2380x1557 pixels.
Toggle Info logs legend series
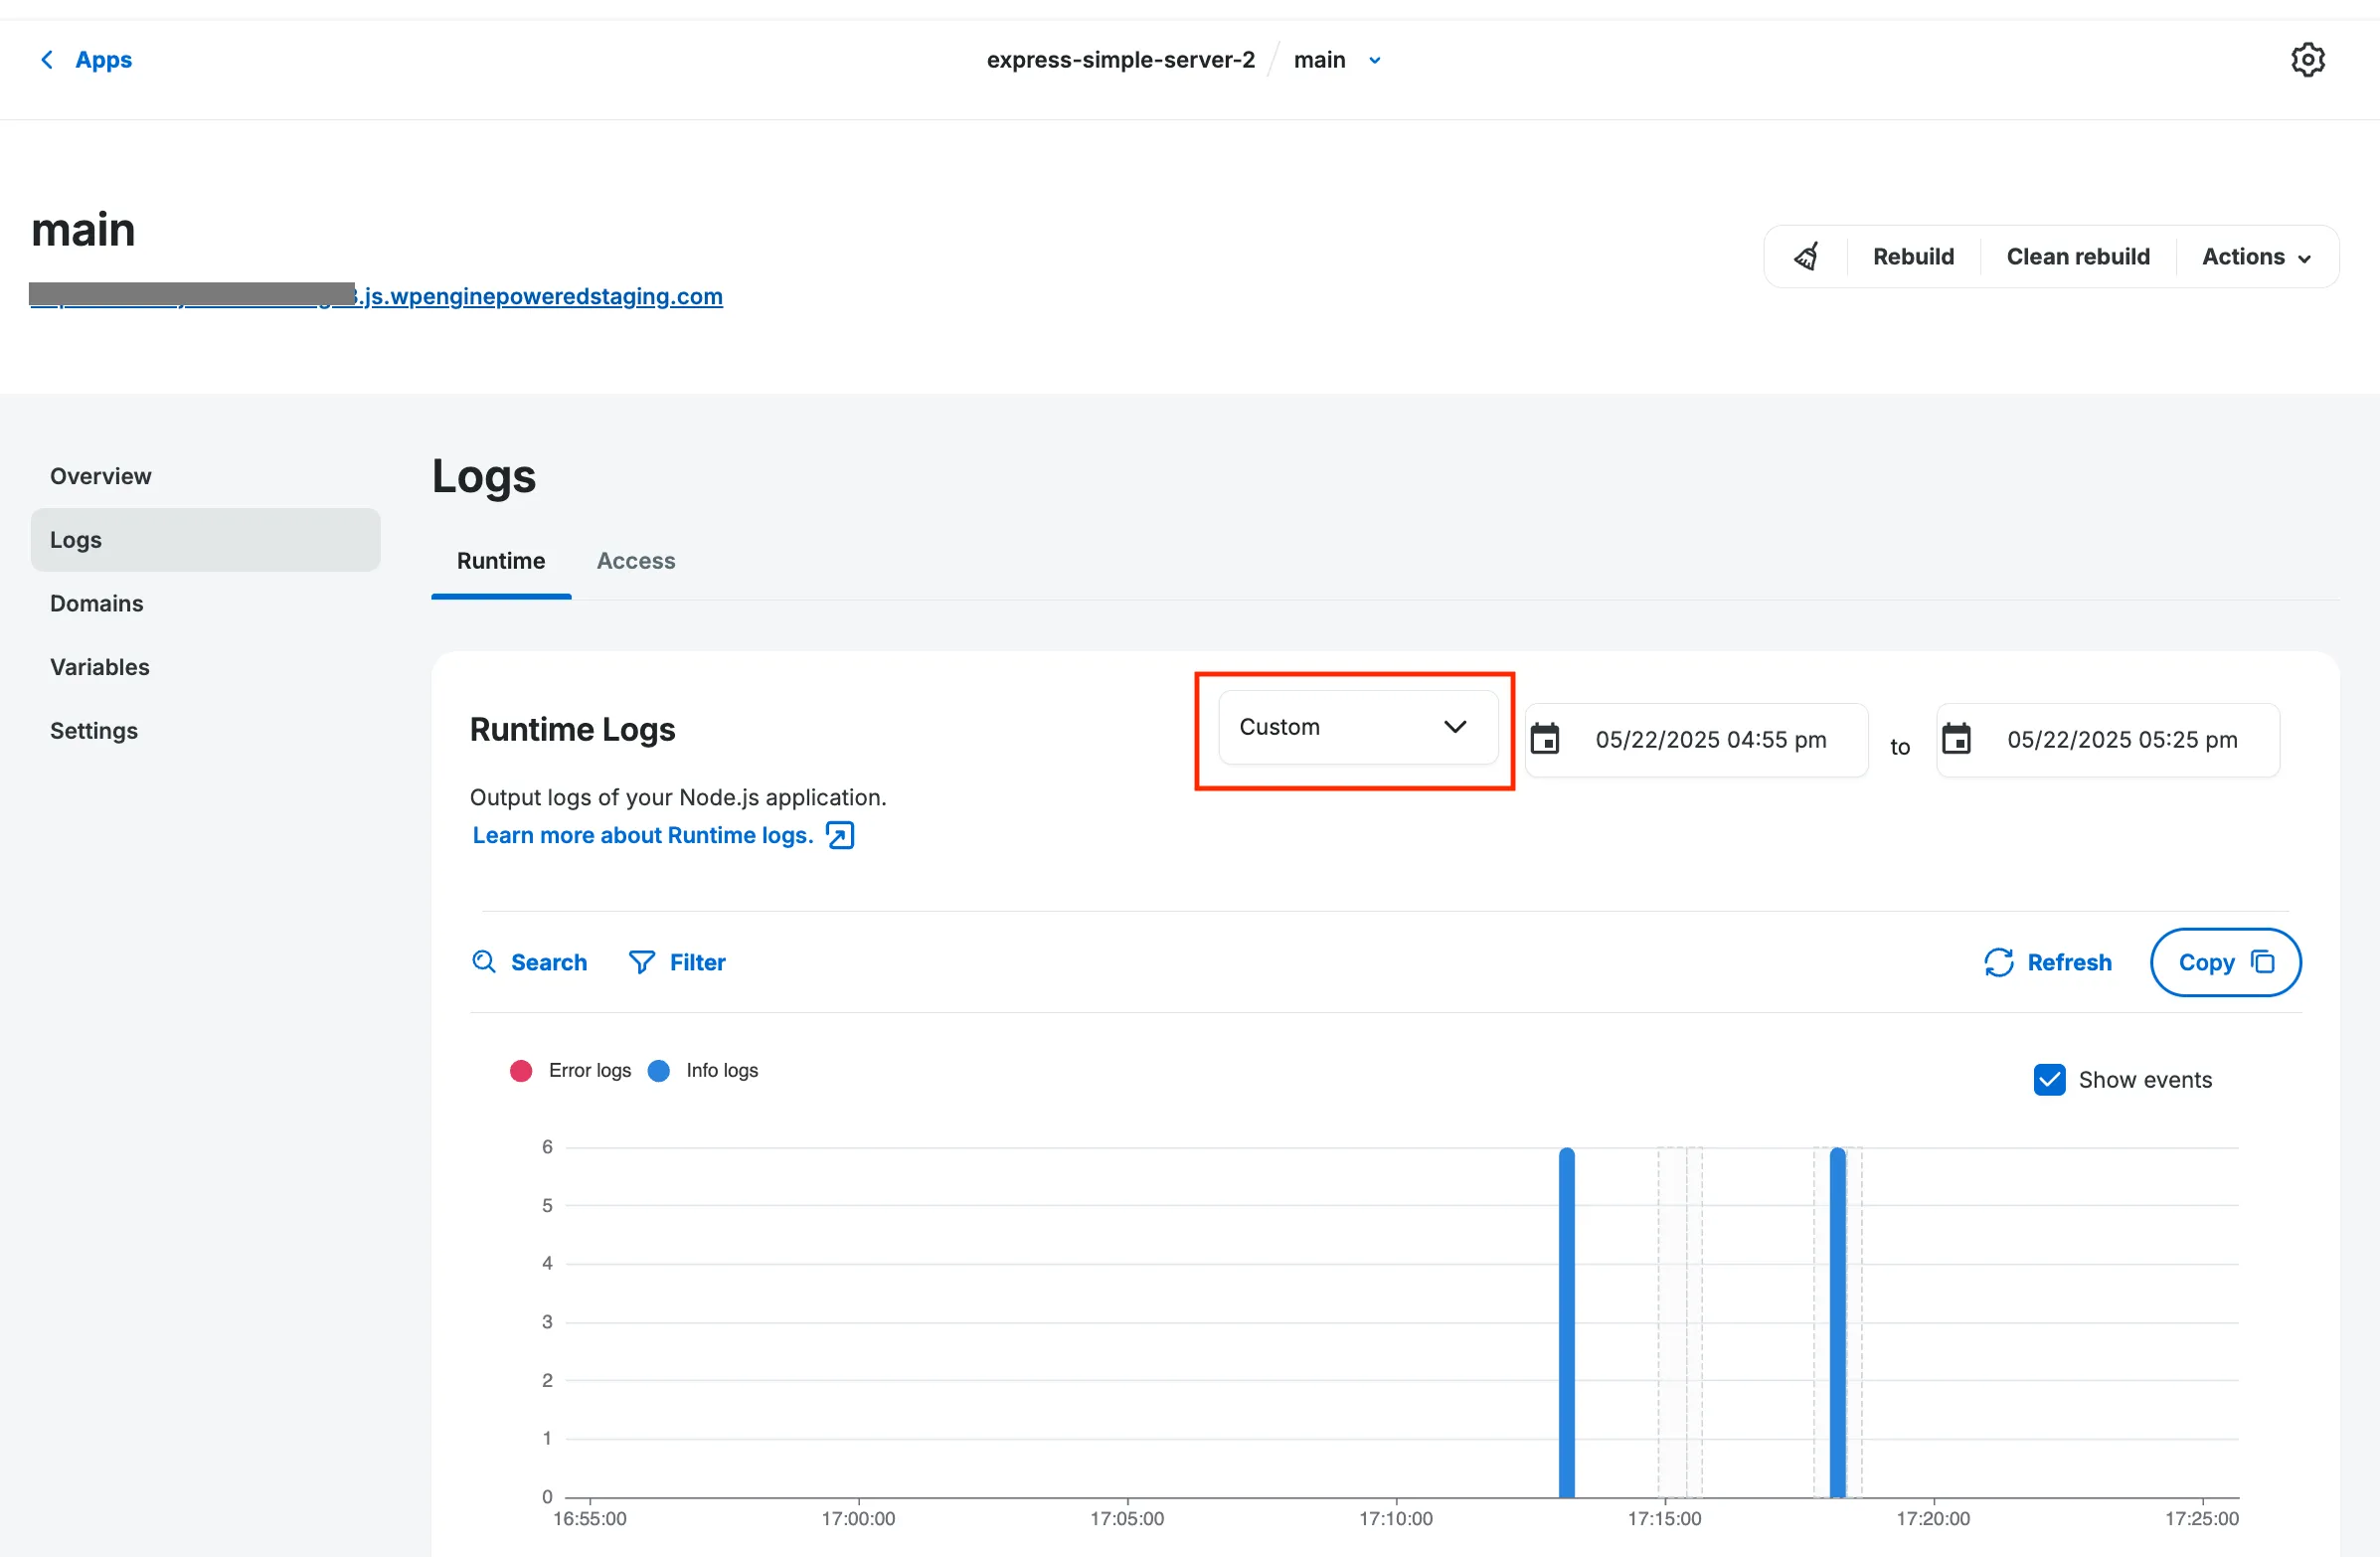tap(659, 1071)
